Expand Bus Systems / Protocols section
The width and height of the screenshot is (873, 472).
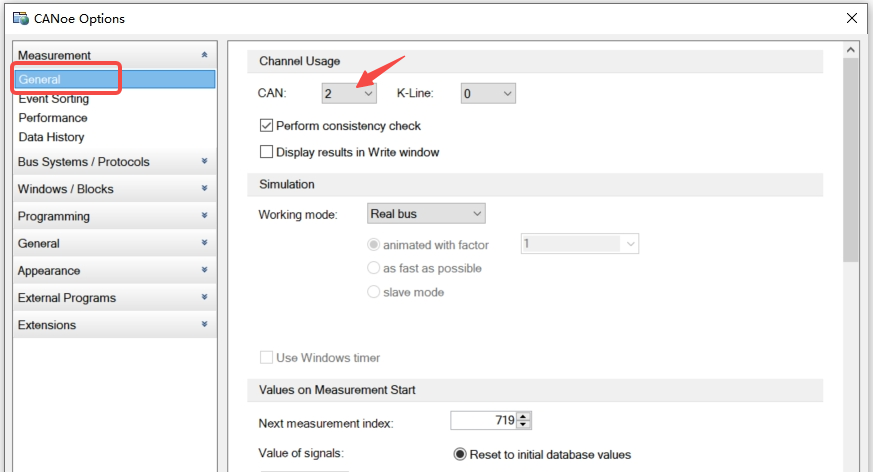(114, 162)
